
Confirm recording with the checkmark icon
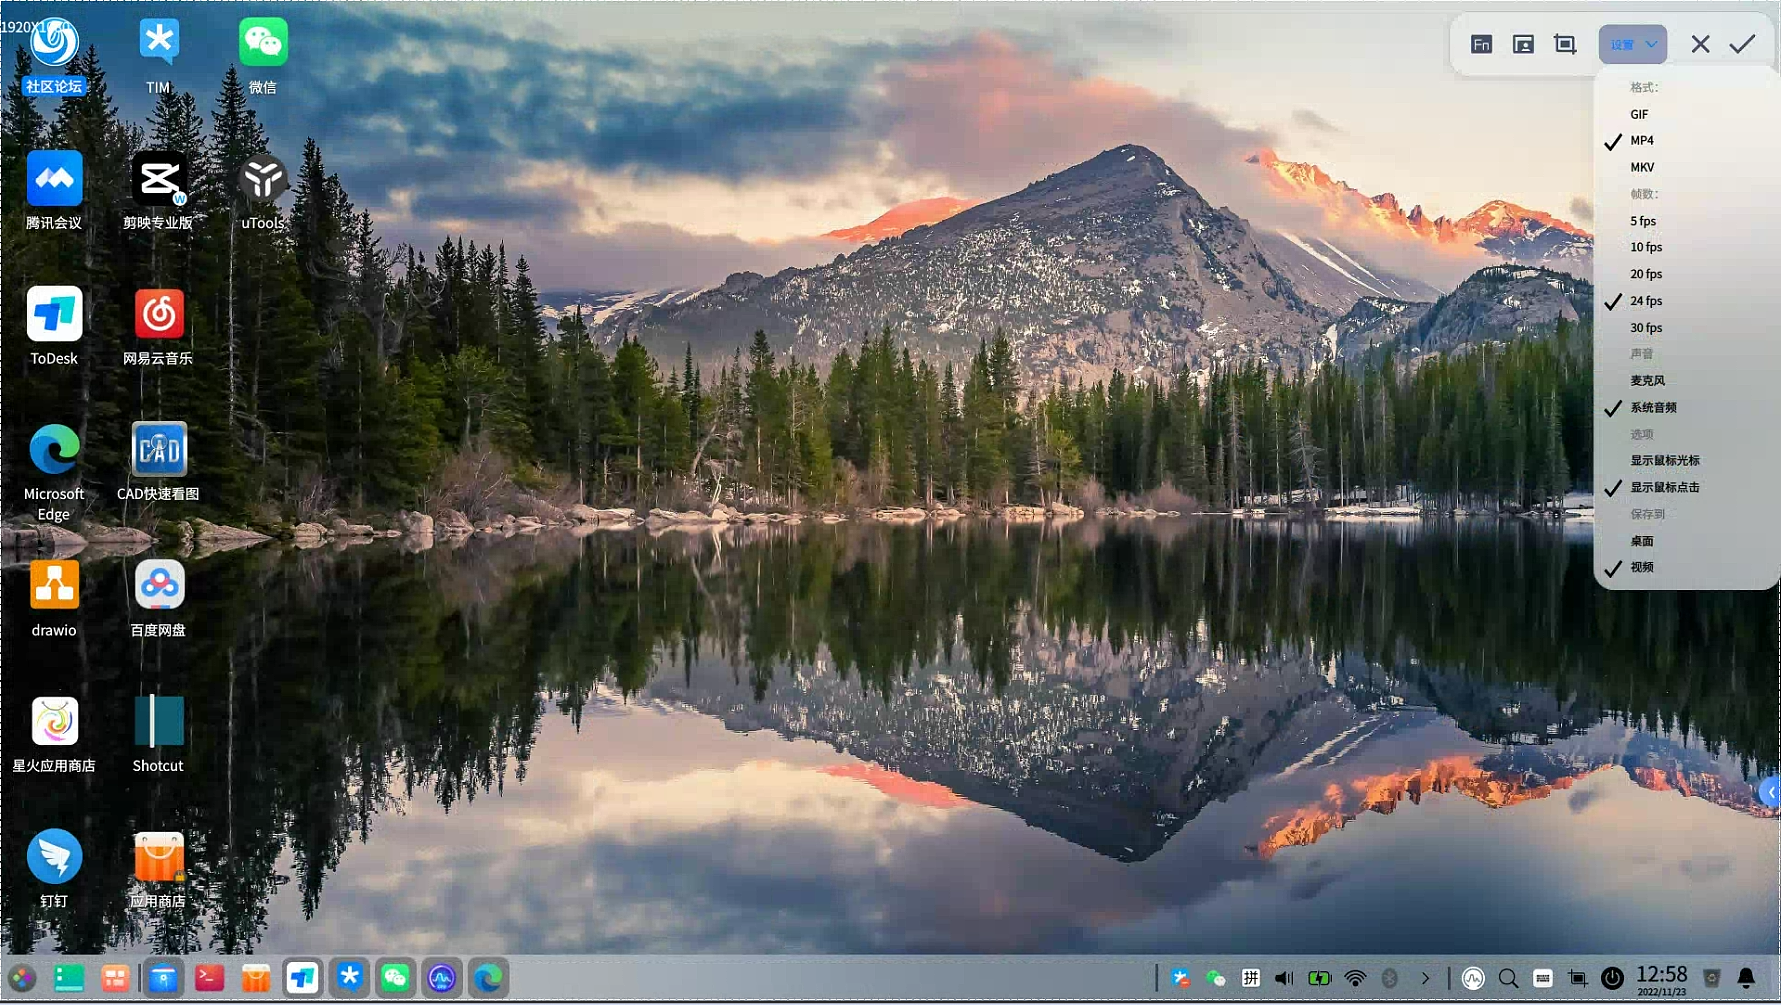pos(1742,44)
